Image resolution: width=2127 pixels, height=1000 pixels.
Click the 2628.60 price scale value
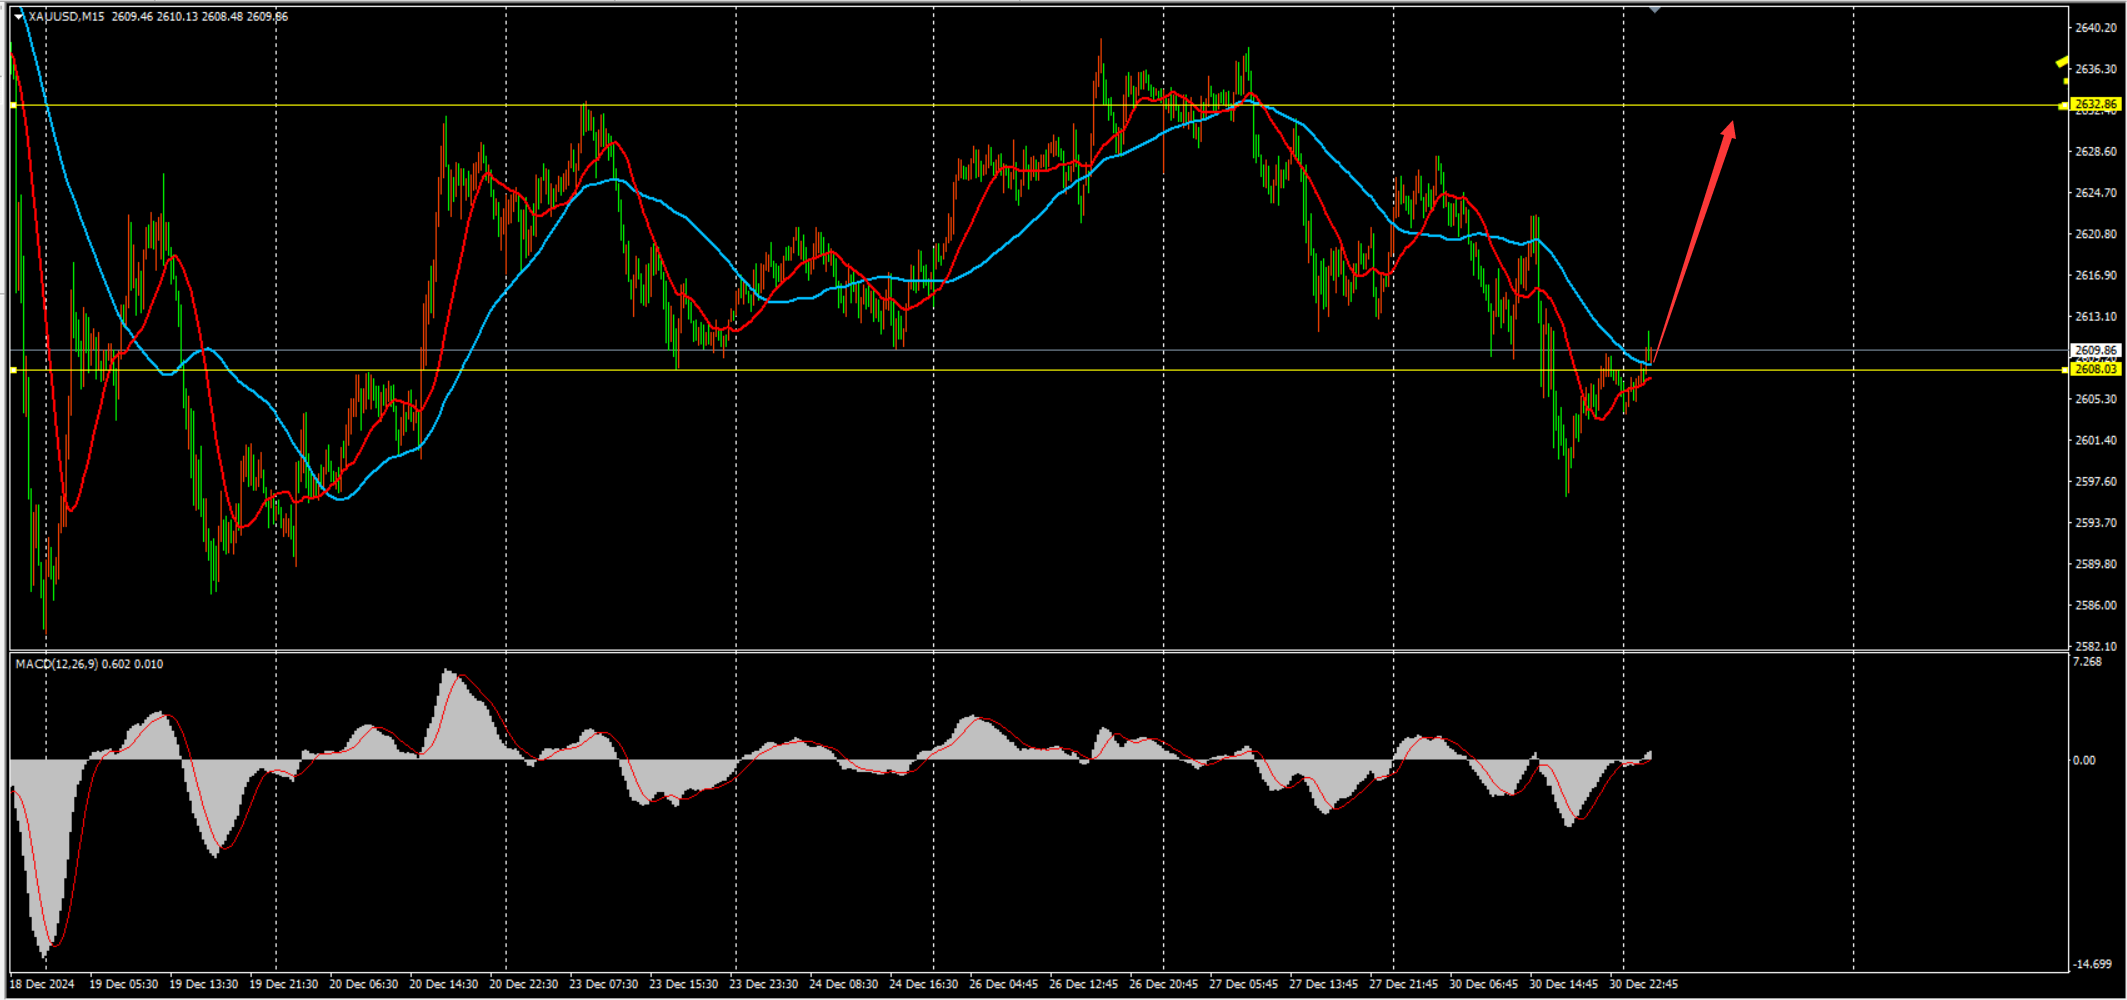[x=2096, y=152]
